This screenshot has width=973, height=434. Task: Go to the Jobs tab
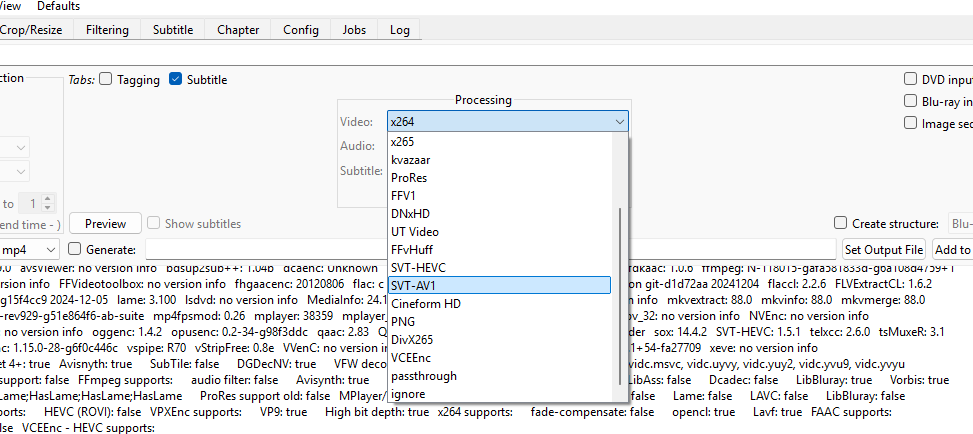(x=354, y=30)
